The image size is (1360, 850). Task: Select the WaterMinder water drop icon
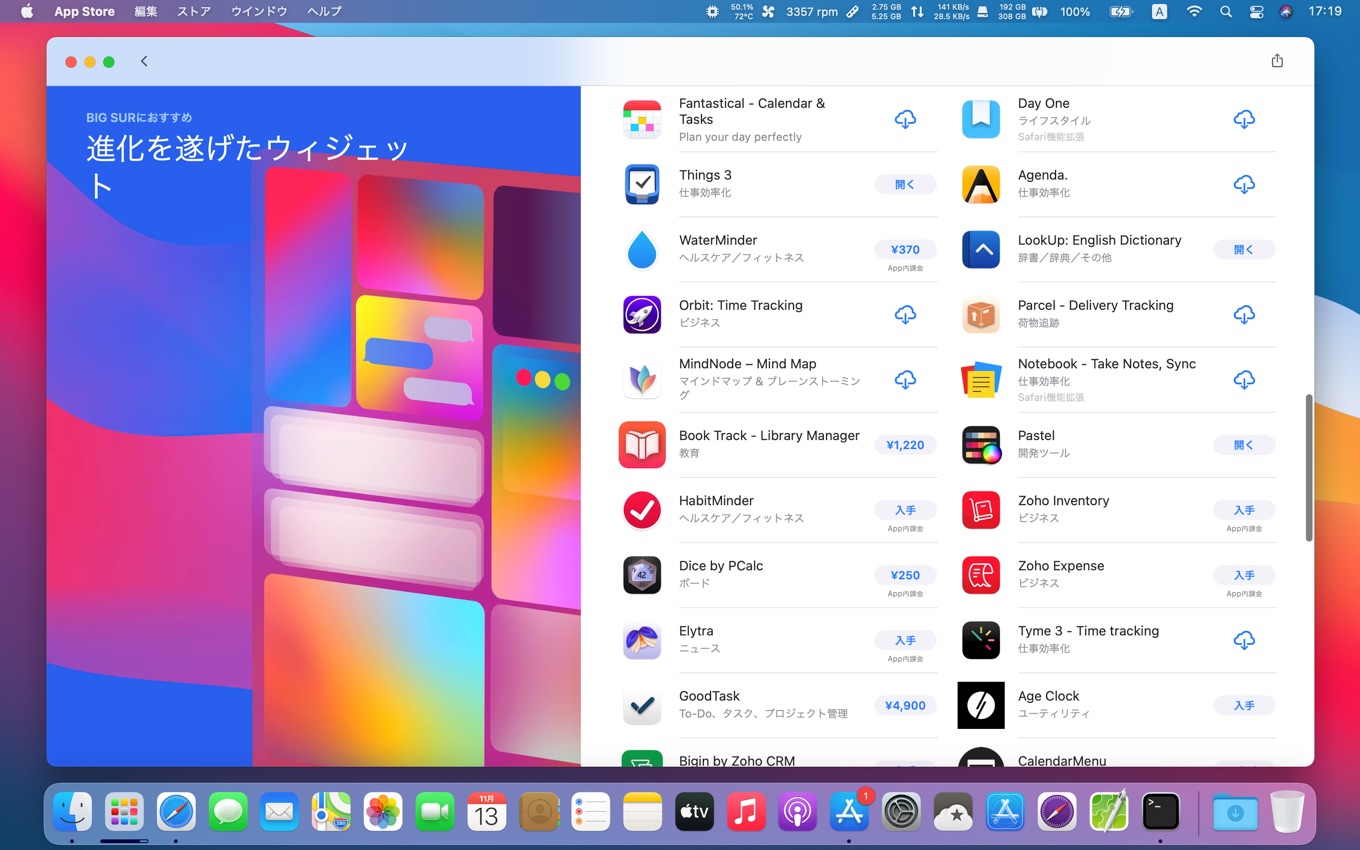coord(642,249)
